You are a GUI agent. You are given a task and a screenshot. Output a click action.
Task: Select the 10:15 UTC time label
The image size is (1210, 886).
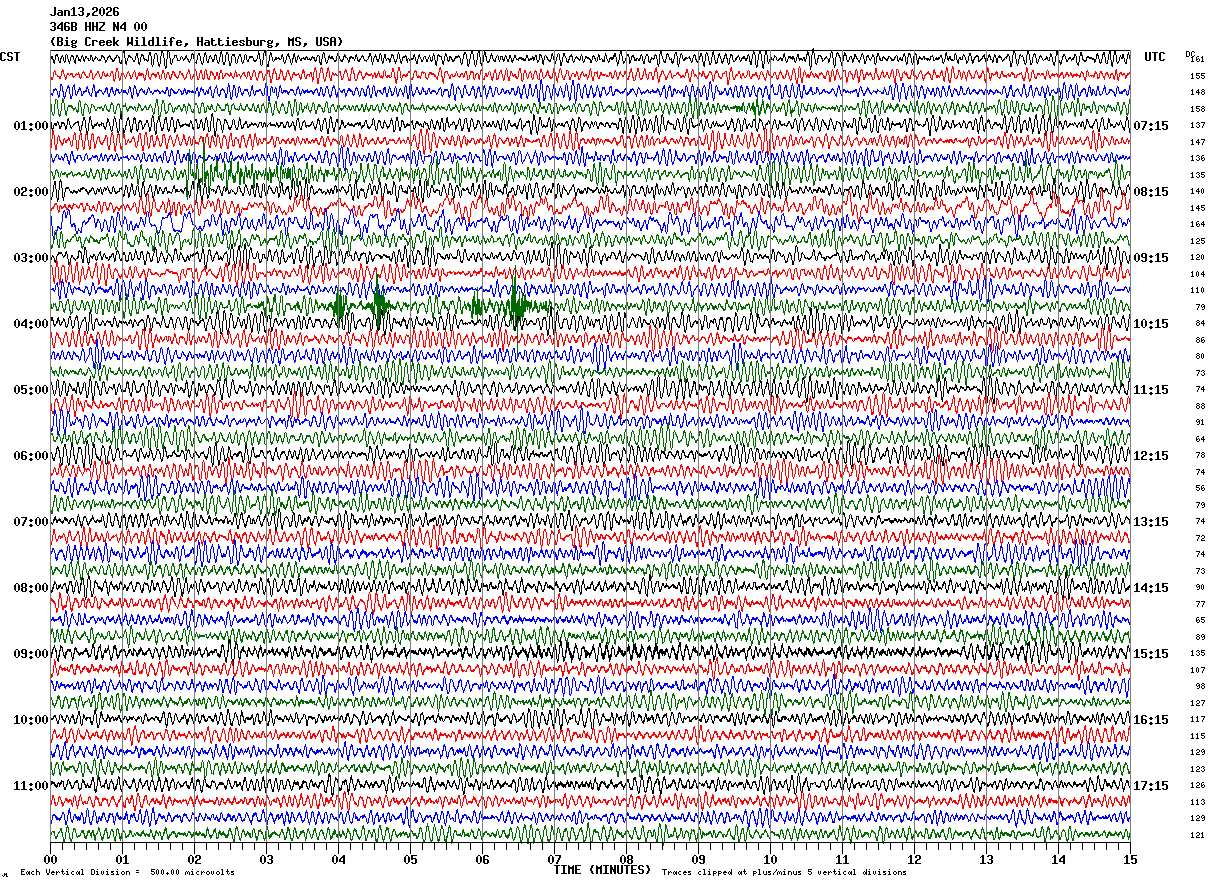click(x=1151, y=324)
